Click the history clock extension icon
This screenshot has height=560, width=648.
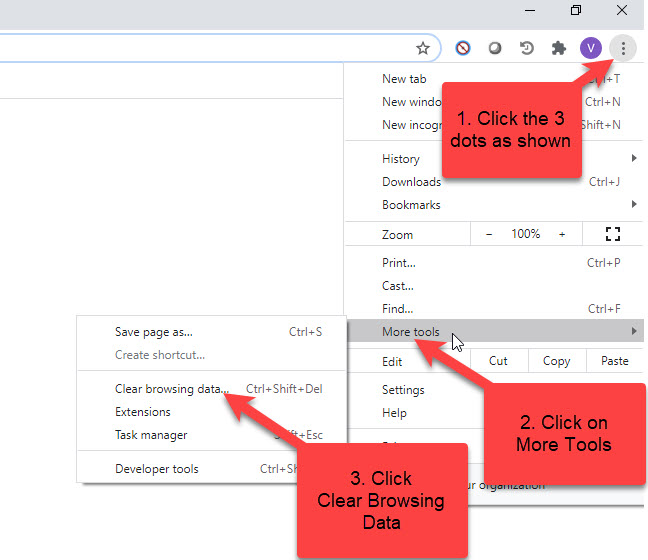pyautogui.click(x=527, y=48)
